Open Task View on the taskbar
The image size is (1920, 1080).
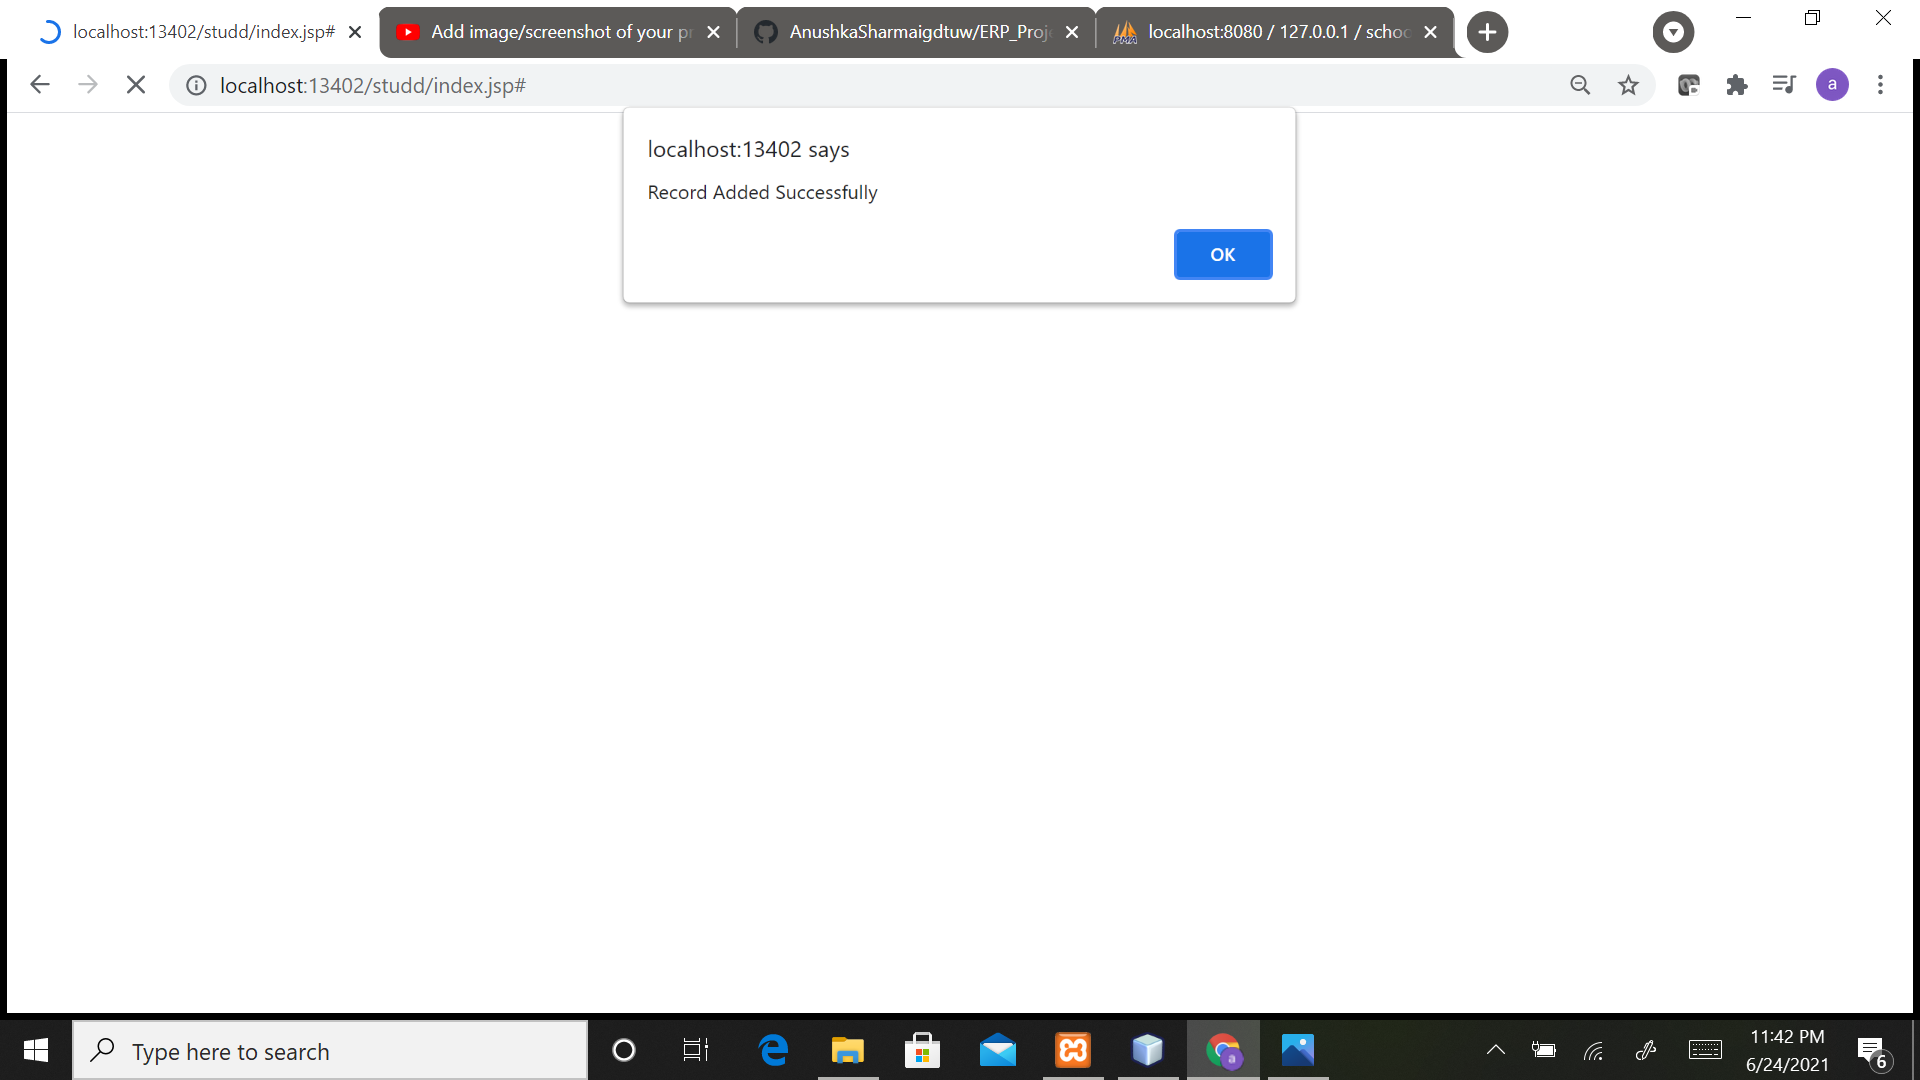[x=696, y=1050]
